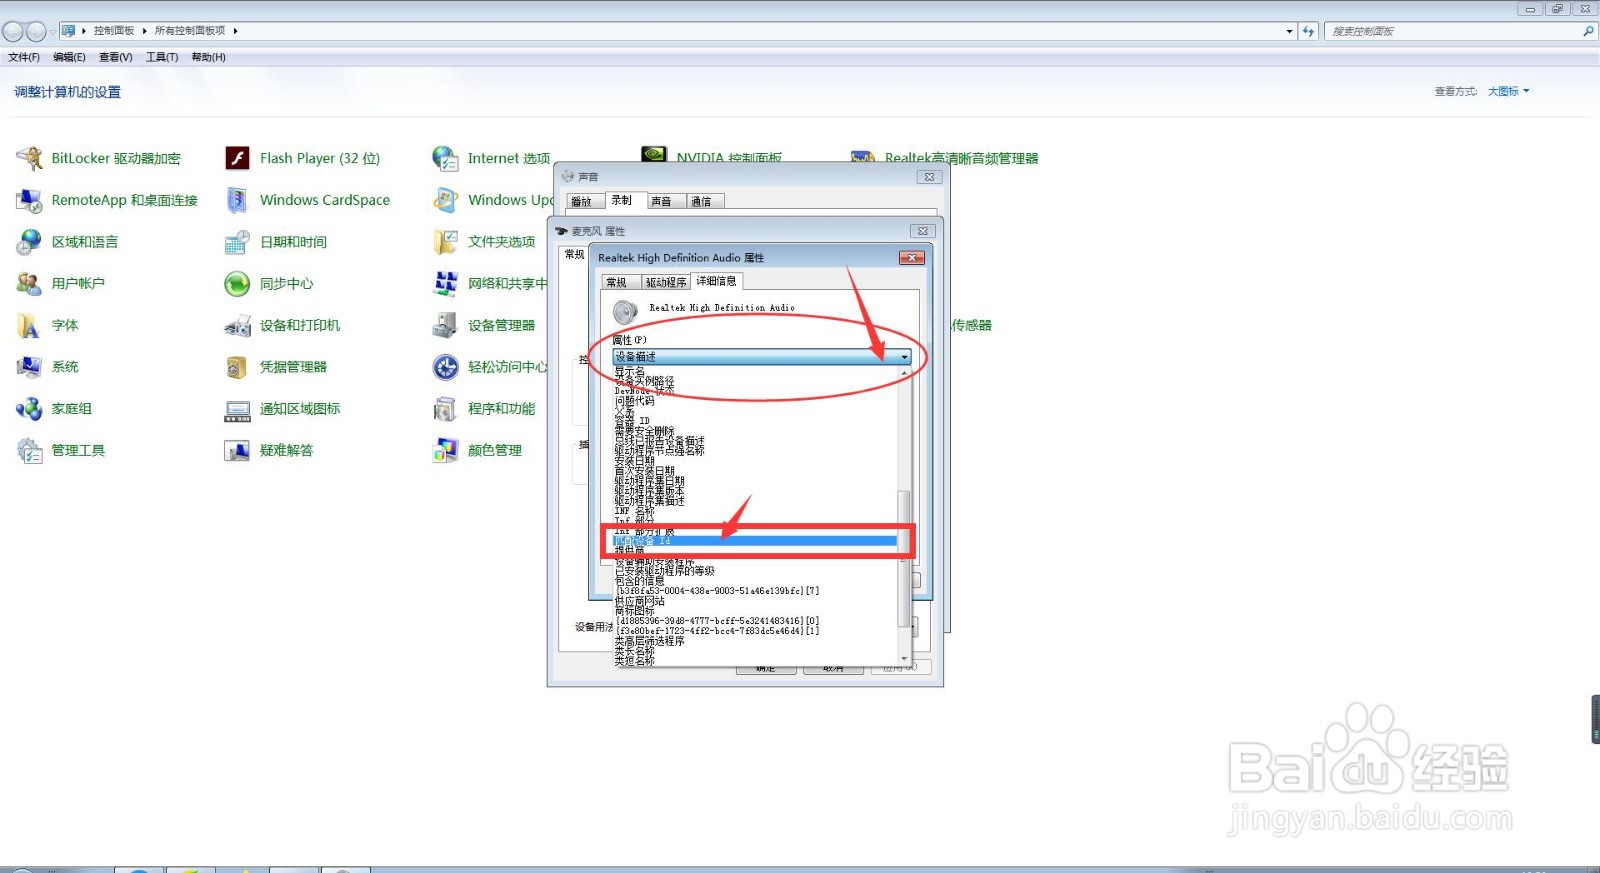Open the 轻松访问中心 icon
This screenshot has width=1600, height=873.
(445, 367)
